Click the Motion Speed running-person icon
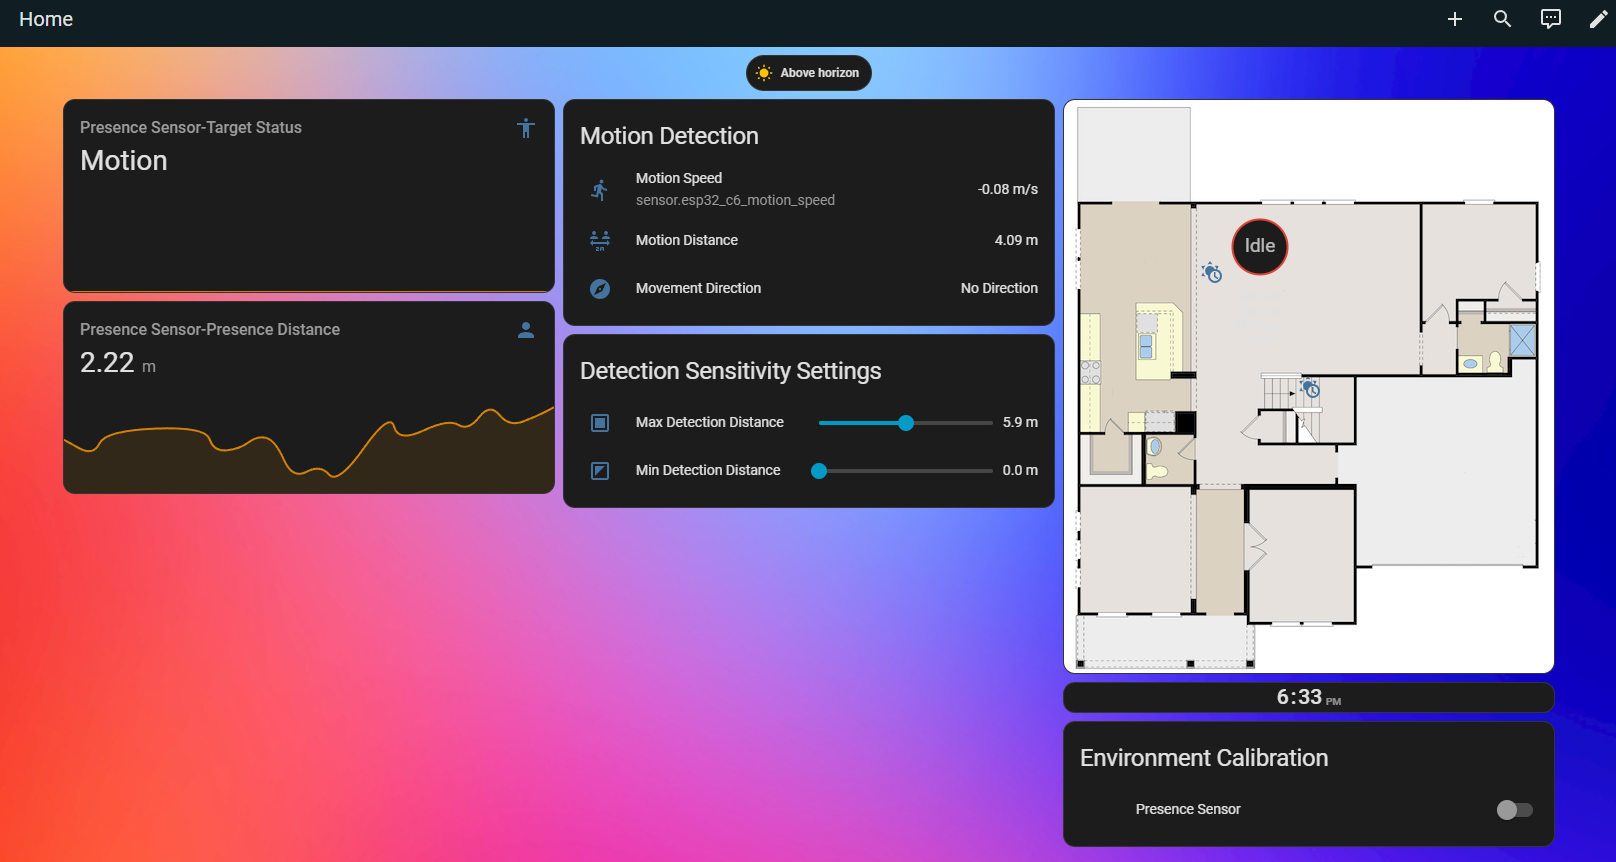1616x862 pixels. point(600,189)
